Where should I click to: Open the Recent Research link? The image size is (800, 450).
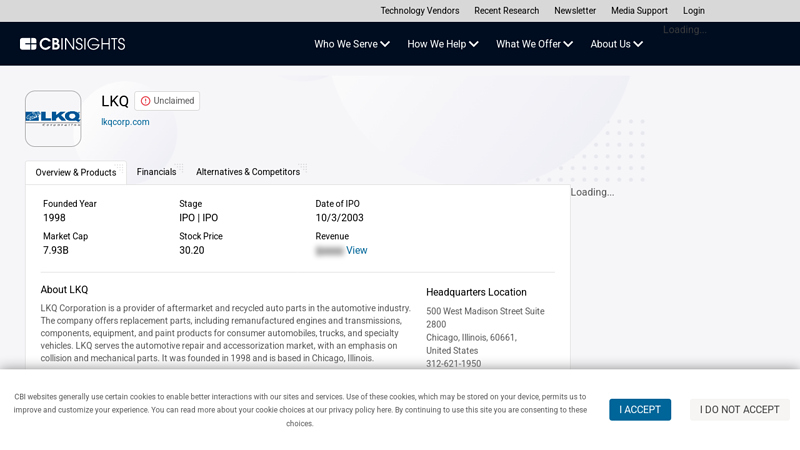coord(506,11)
